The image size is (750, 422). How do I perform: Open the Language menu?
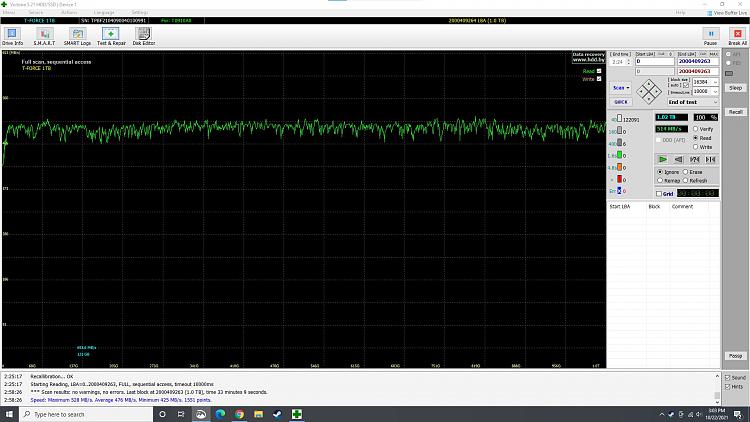pos(104,12)
